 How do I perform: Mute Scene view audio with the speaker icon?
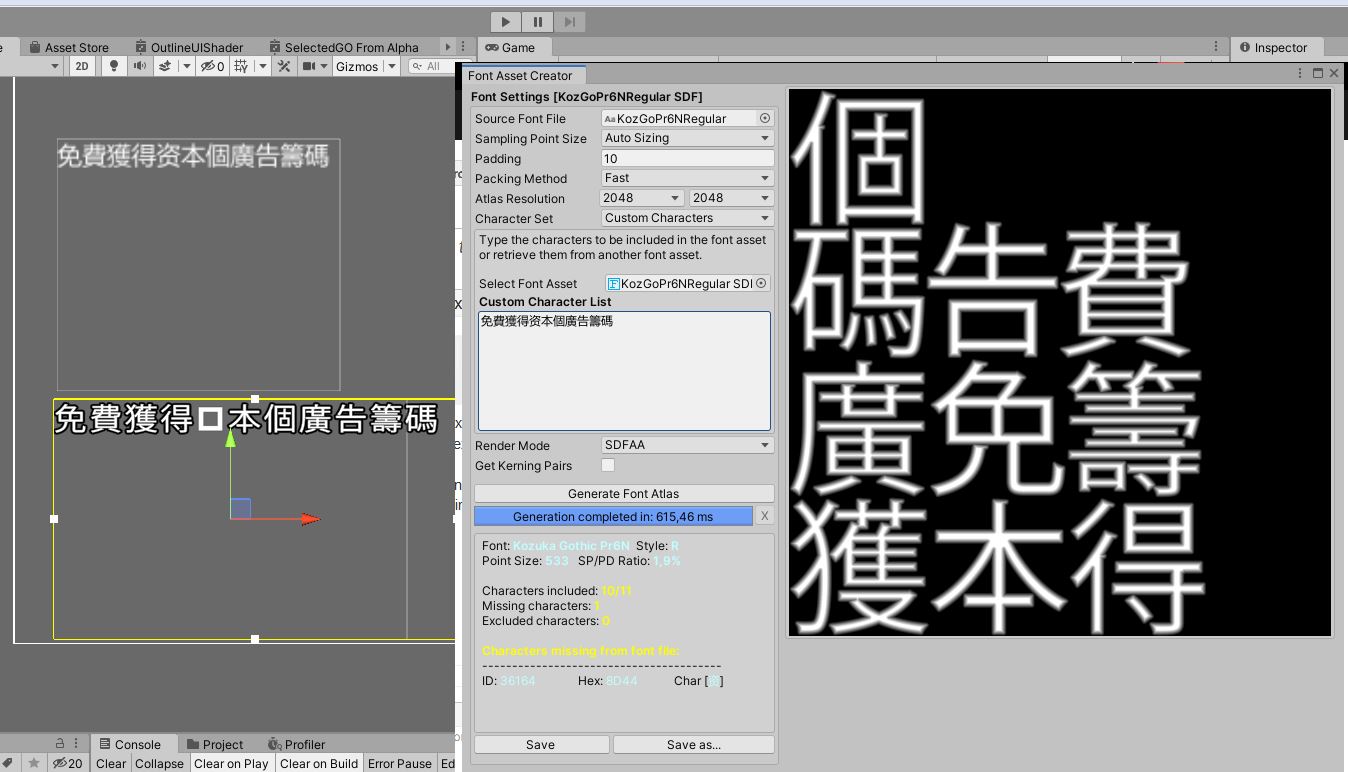click(x=142, y=66)
